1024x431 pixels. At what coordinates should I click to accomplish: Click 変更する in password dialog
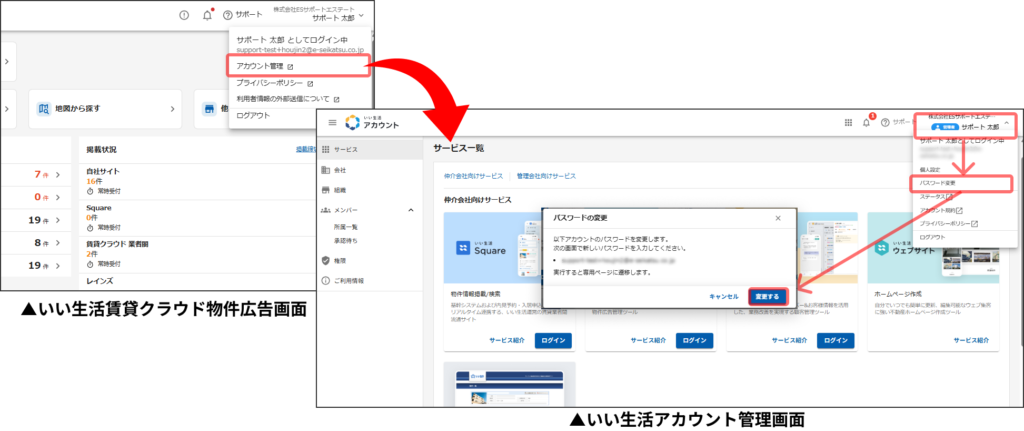[x=767, y=296]
